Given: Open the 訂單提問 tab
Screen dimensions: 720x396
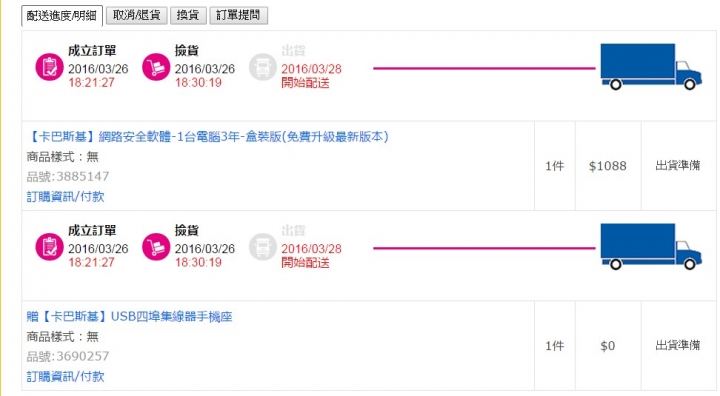Looking at the screenshot, I should (x=238, y=15).
